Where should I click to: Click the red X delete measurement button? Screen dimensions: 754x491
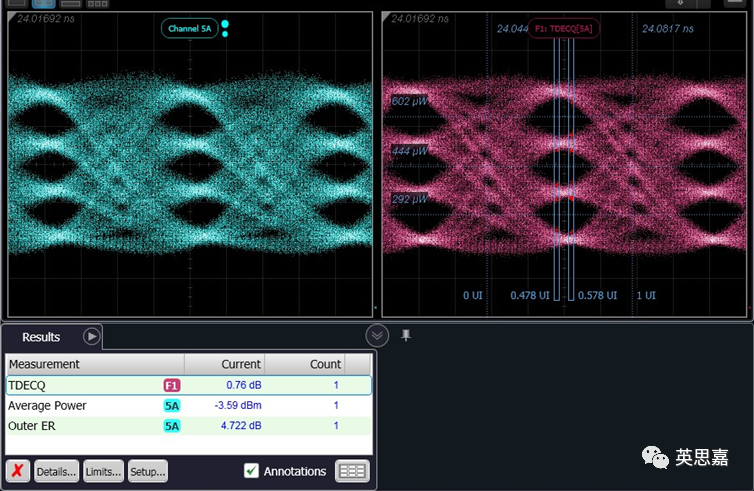(18, 471)
